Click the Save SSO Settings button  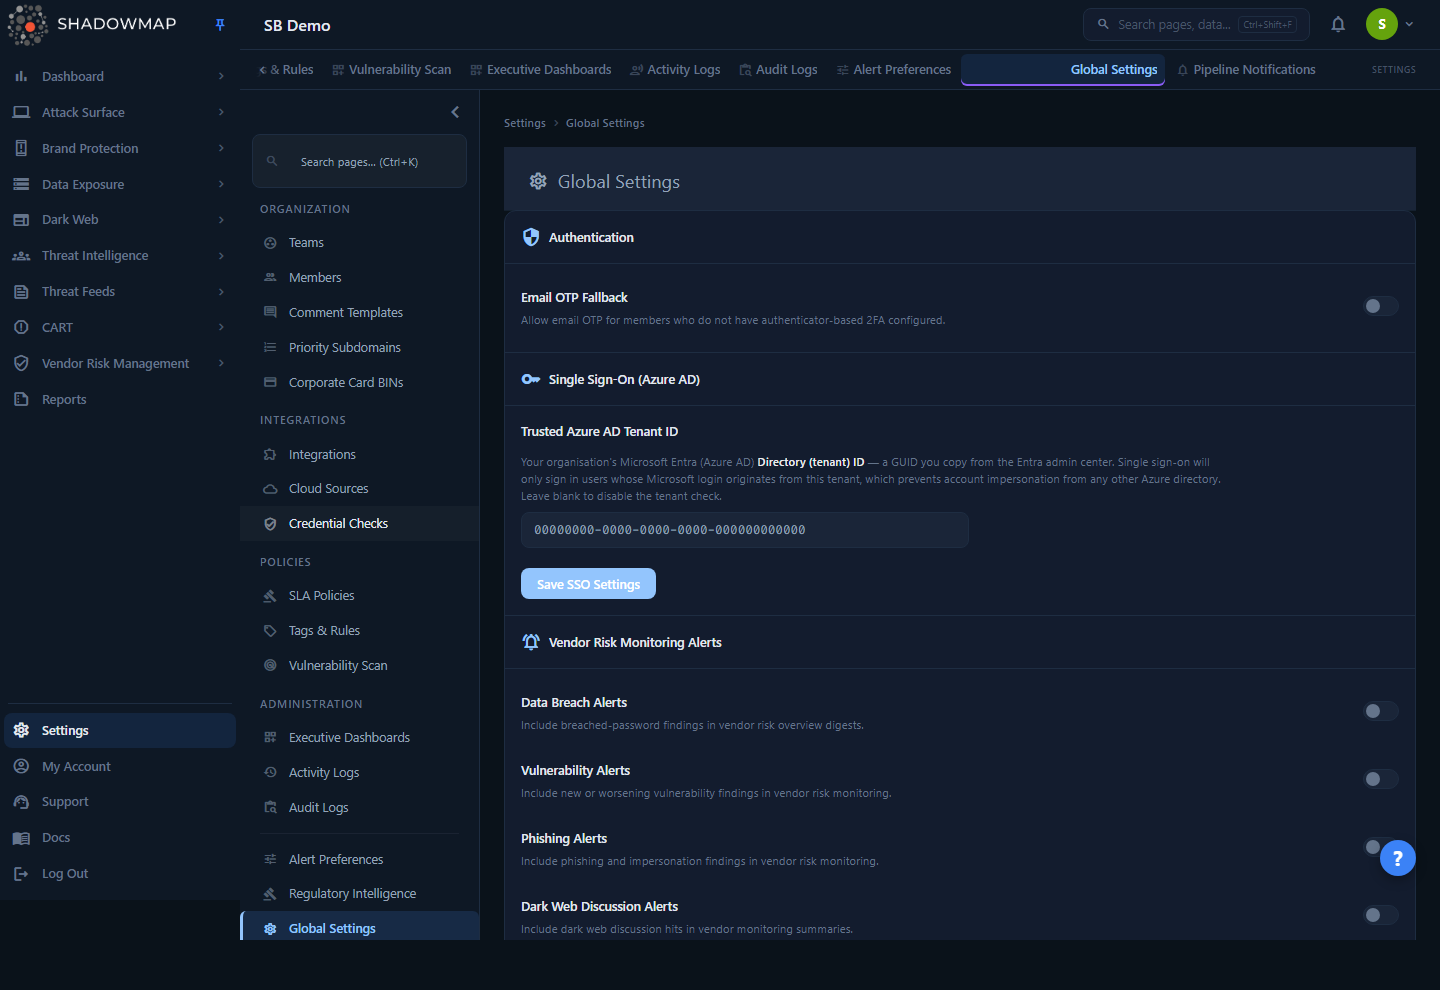coord(588,584)
